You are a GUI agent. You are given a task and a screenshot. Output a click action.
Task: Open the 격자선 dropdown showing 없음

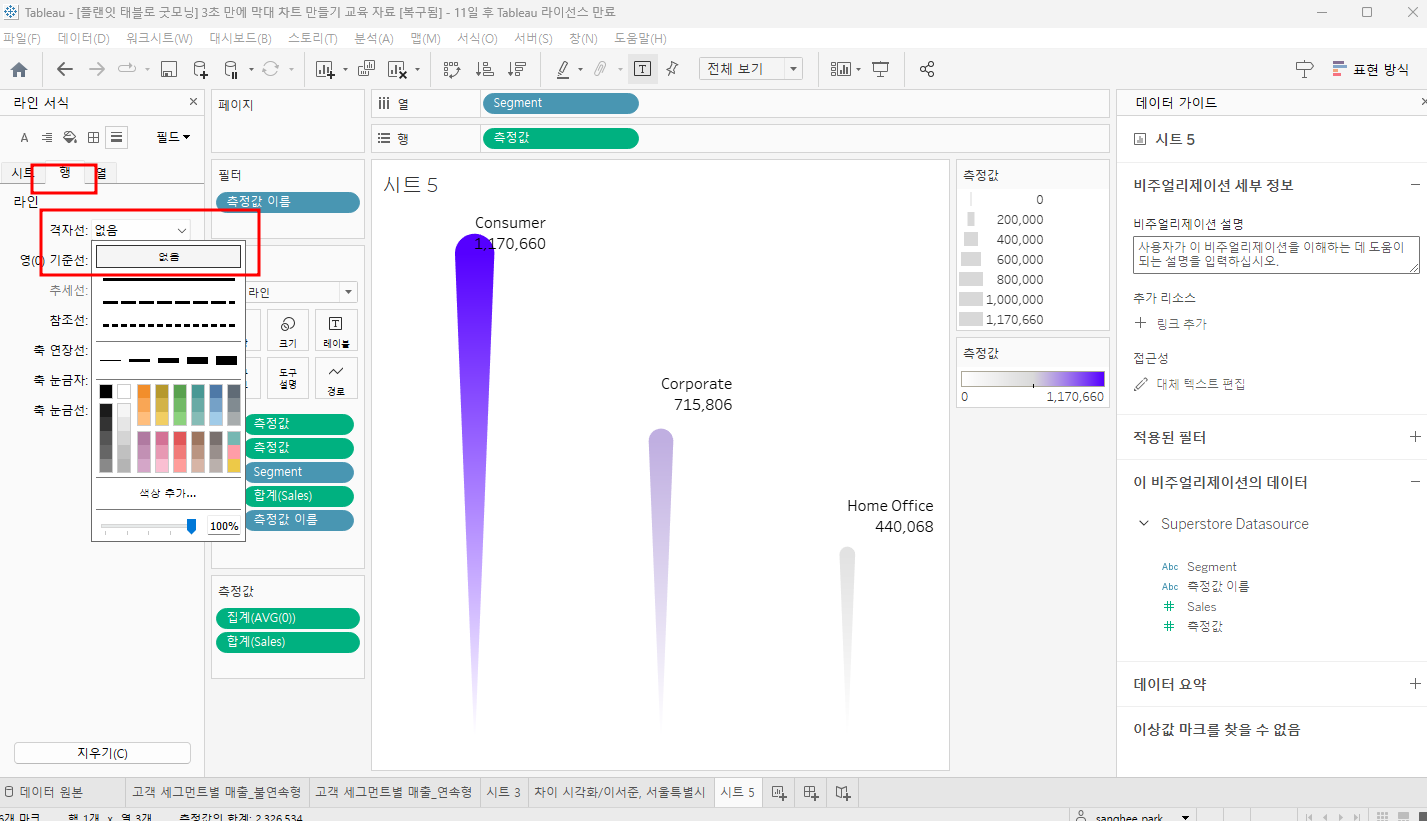click(x=140, y=230)
